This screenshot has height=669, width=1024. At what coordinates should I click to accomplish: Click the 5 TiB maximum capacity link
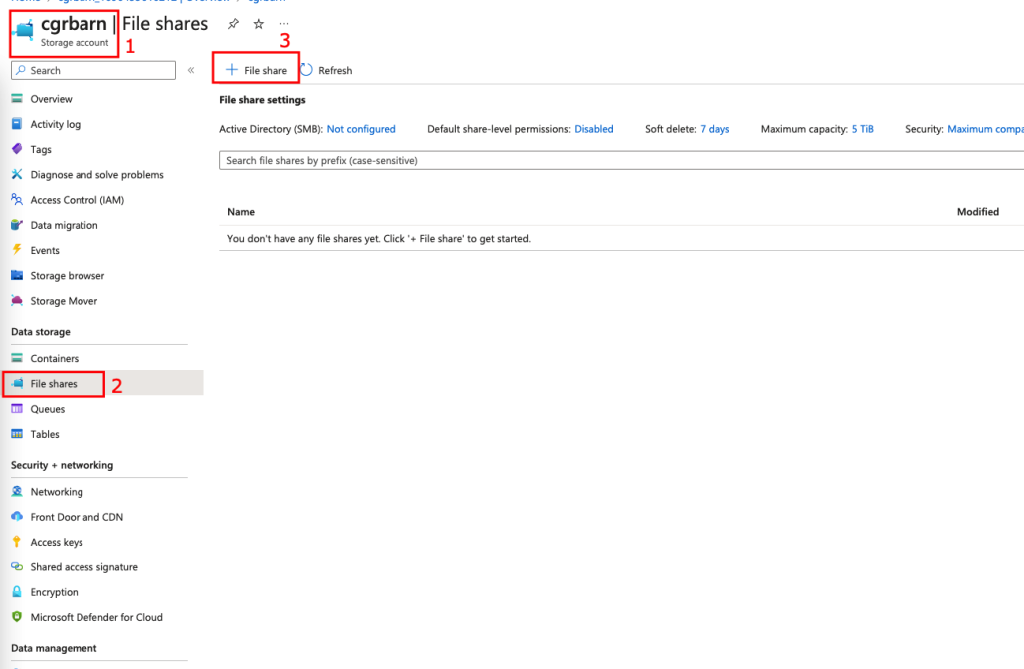coord(862,129)
